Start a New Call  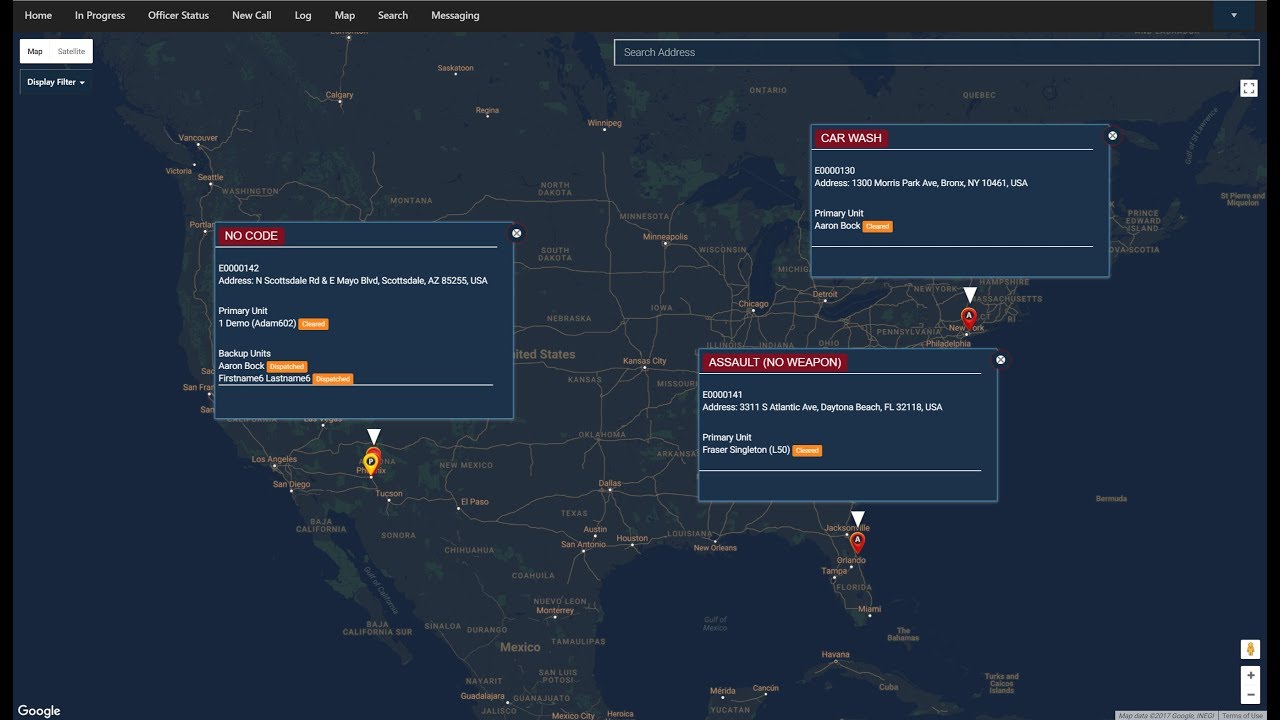[251, 15]
